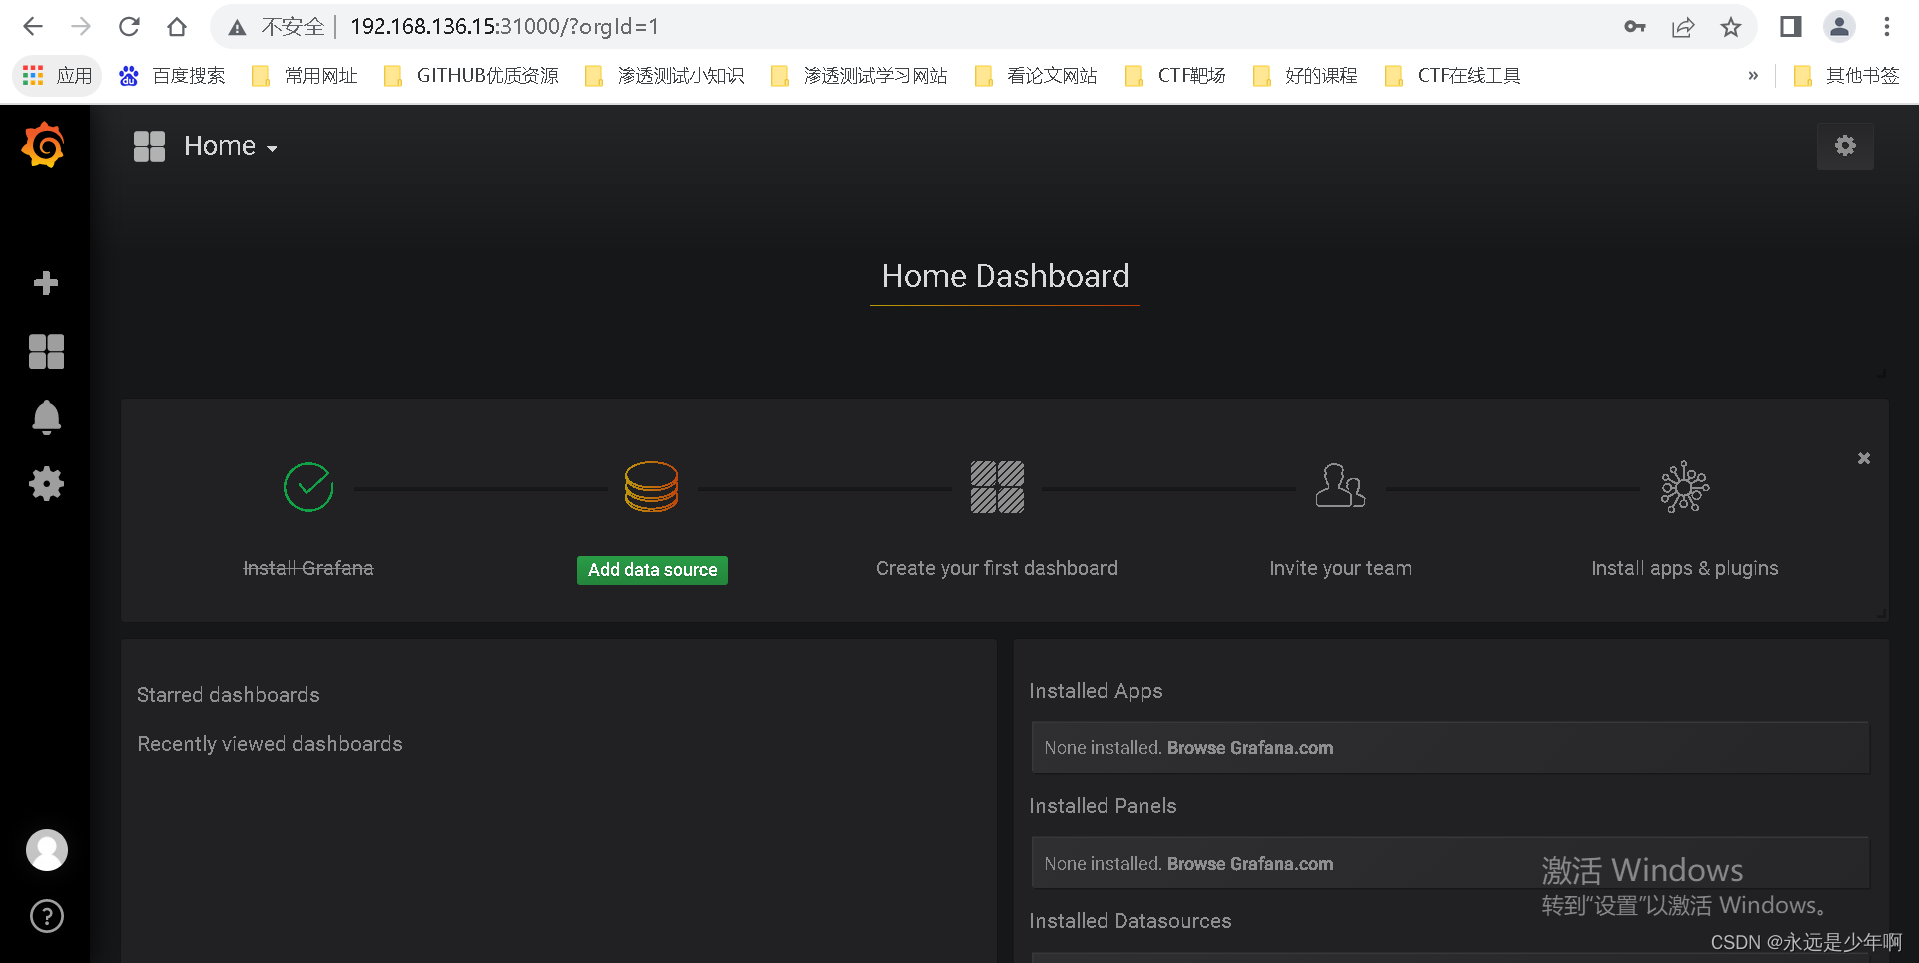This screenshot has width=1919, height=963.
Task: Open the 应用 apps shortcut
Action: pos(57,76)
